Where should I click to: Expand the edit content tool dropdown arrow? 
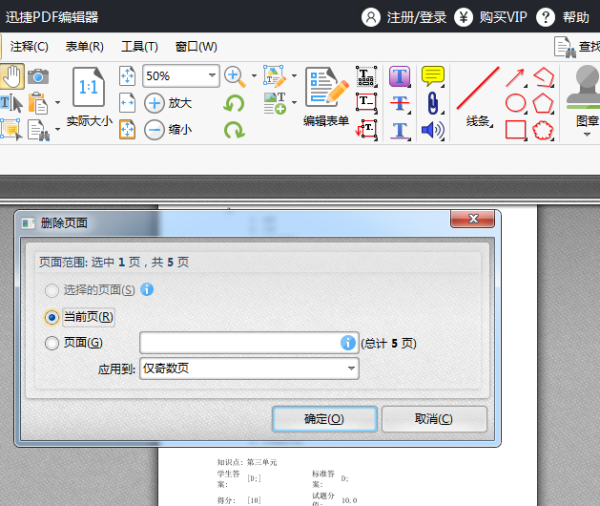click(294, 75)
